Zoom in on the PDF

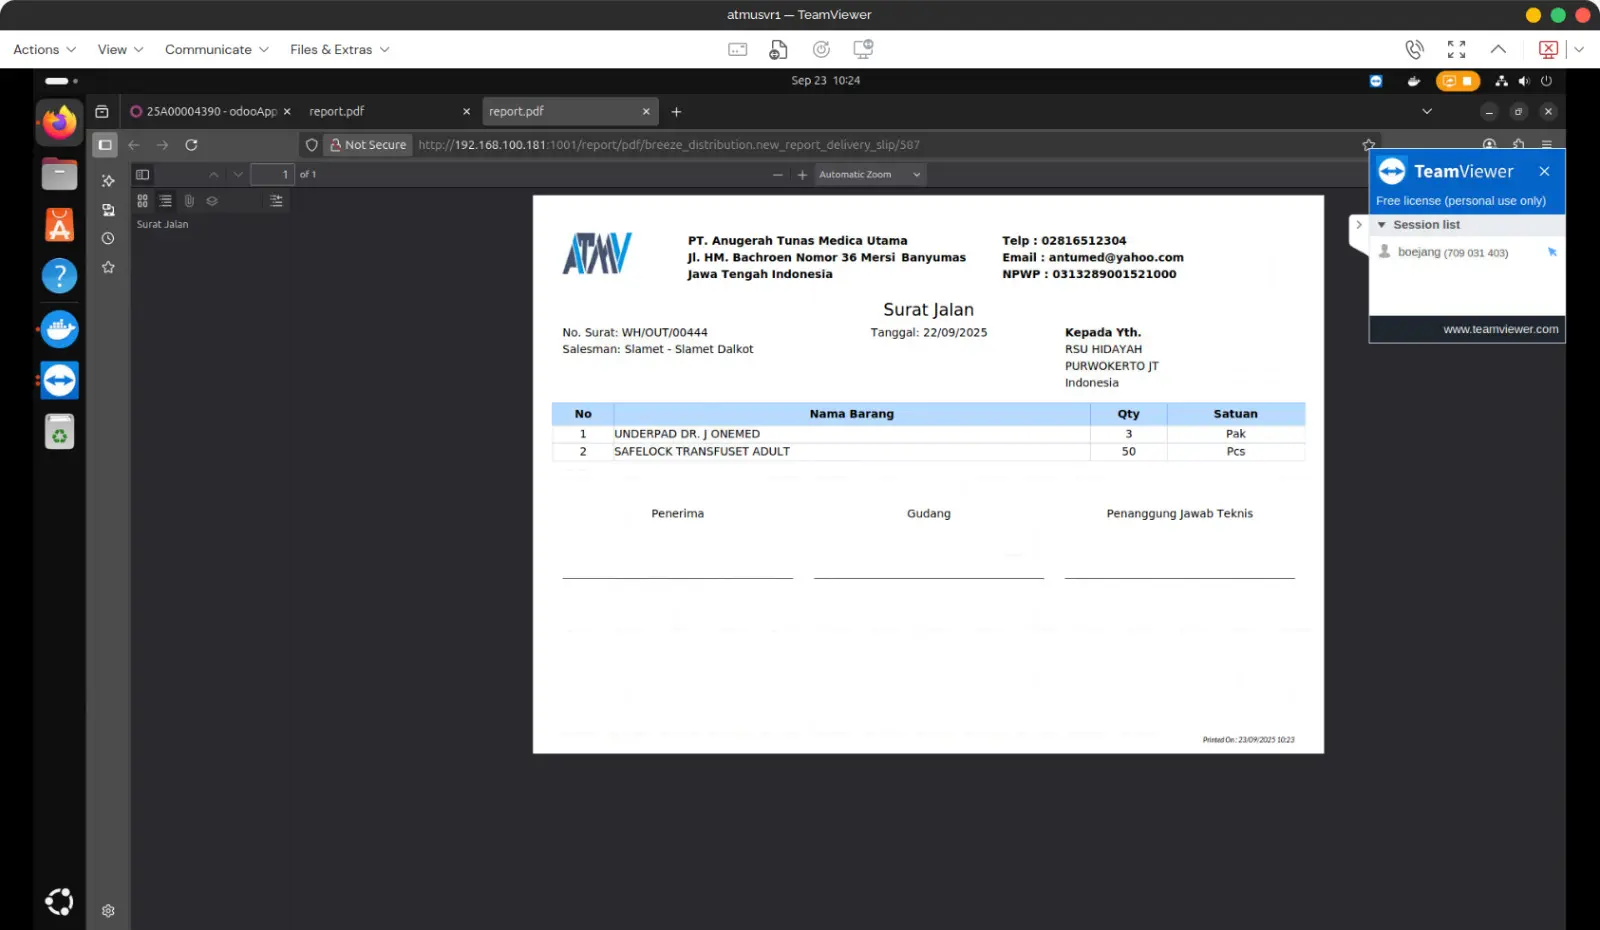(802, 175)
